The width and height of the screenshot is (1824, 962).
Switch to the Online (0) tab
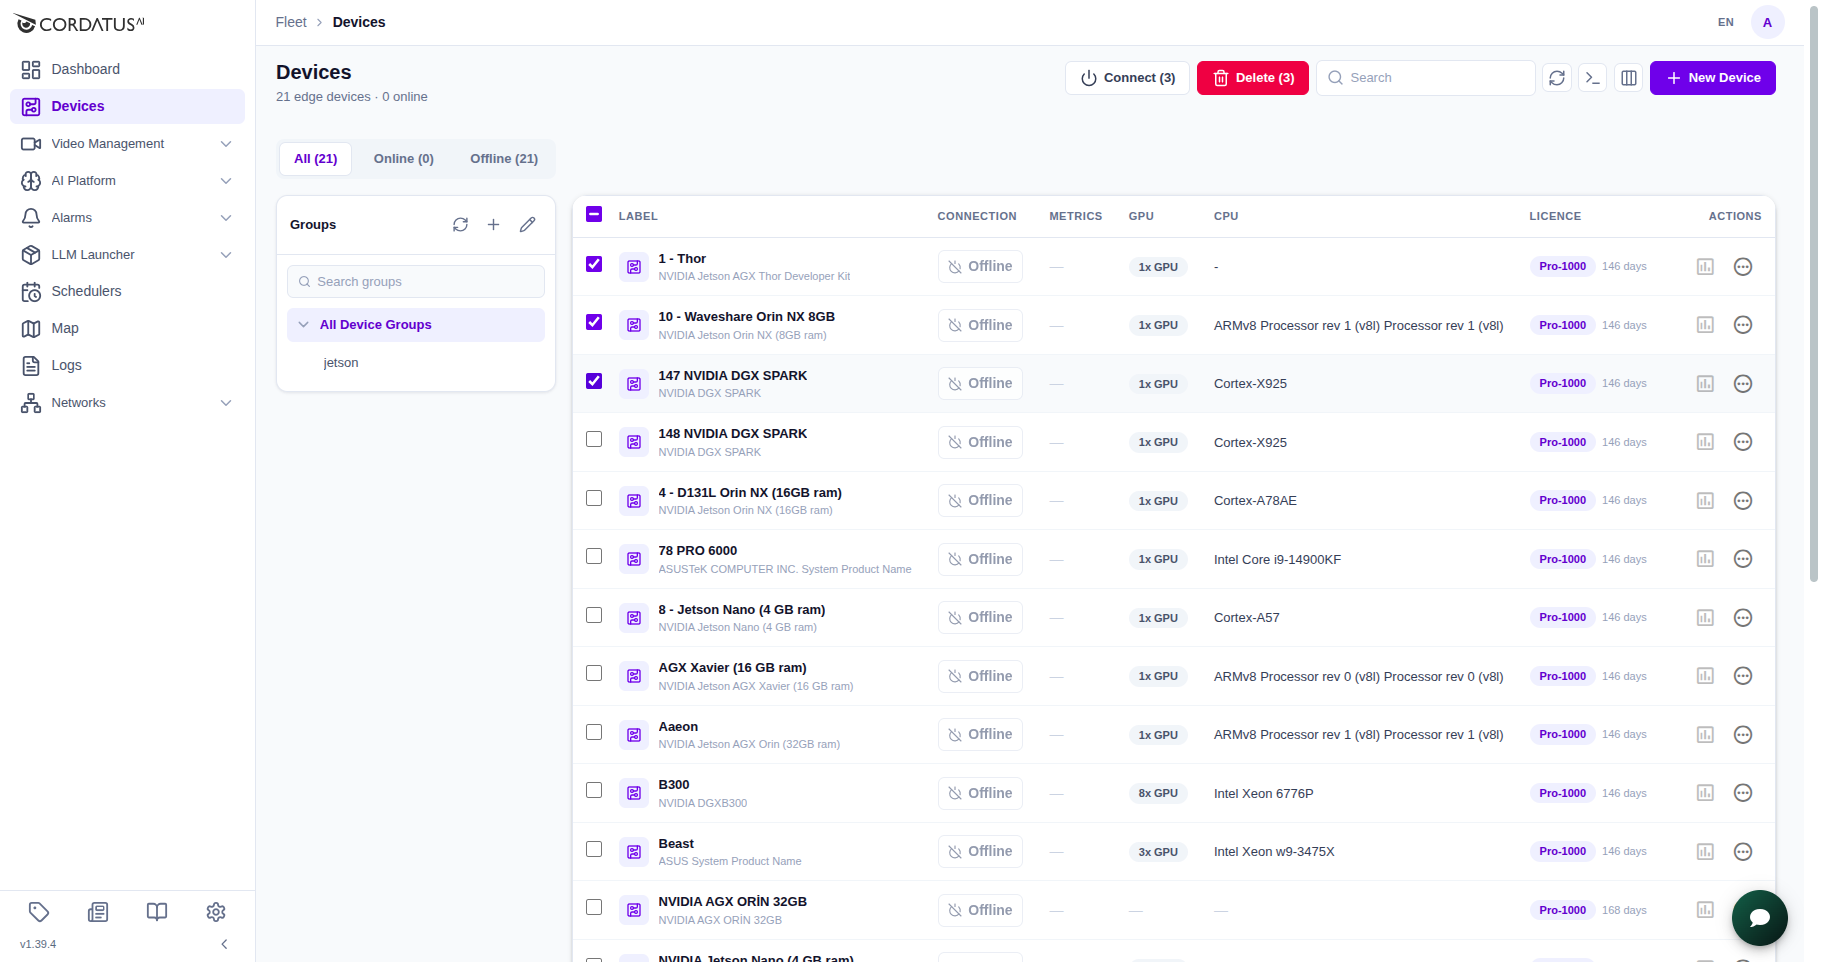[x=404, y=159]
